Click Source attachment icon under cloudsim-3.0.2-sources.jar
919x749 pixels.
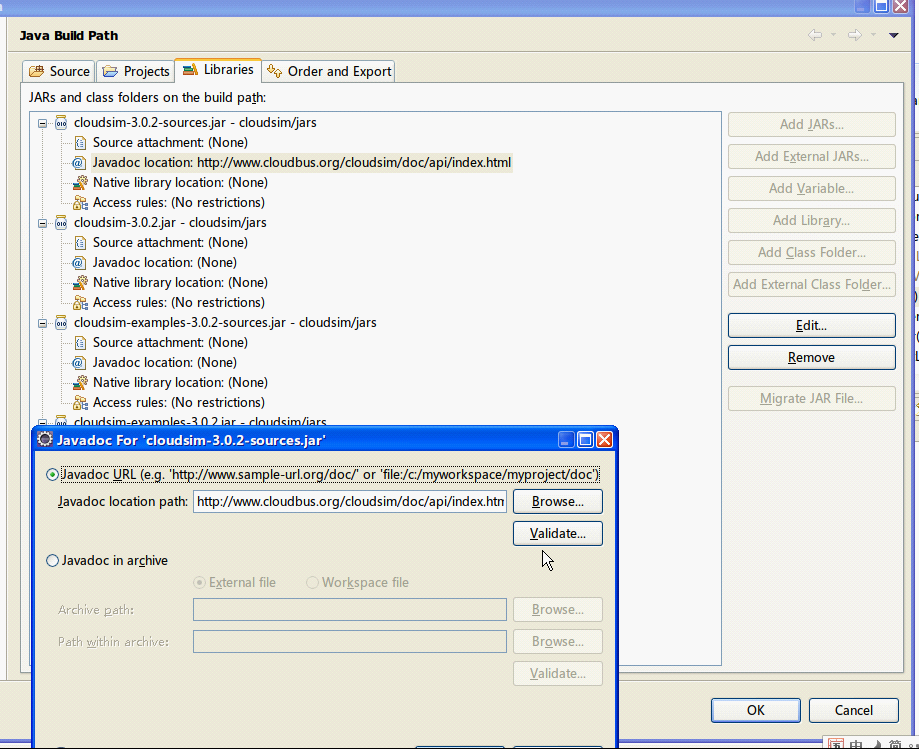pyautogui.click(x=80, y=142)
